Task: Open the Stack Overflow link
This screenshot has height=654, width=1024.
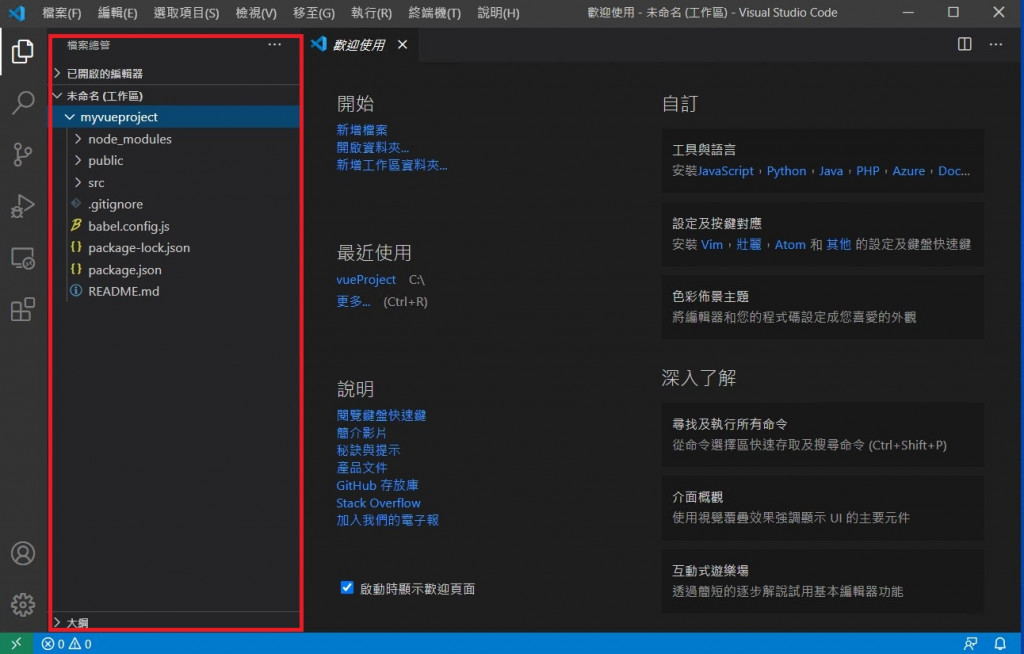Action: (x=378, y=503)
